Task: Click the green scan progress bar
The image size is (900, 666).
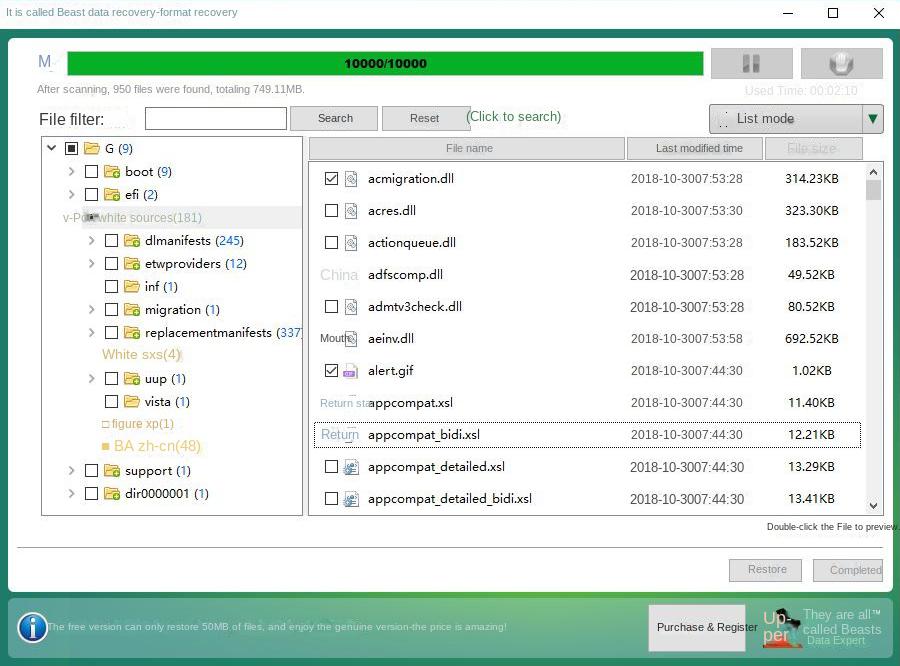Action: tap(385, 62)
